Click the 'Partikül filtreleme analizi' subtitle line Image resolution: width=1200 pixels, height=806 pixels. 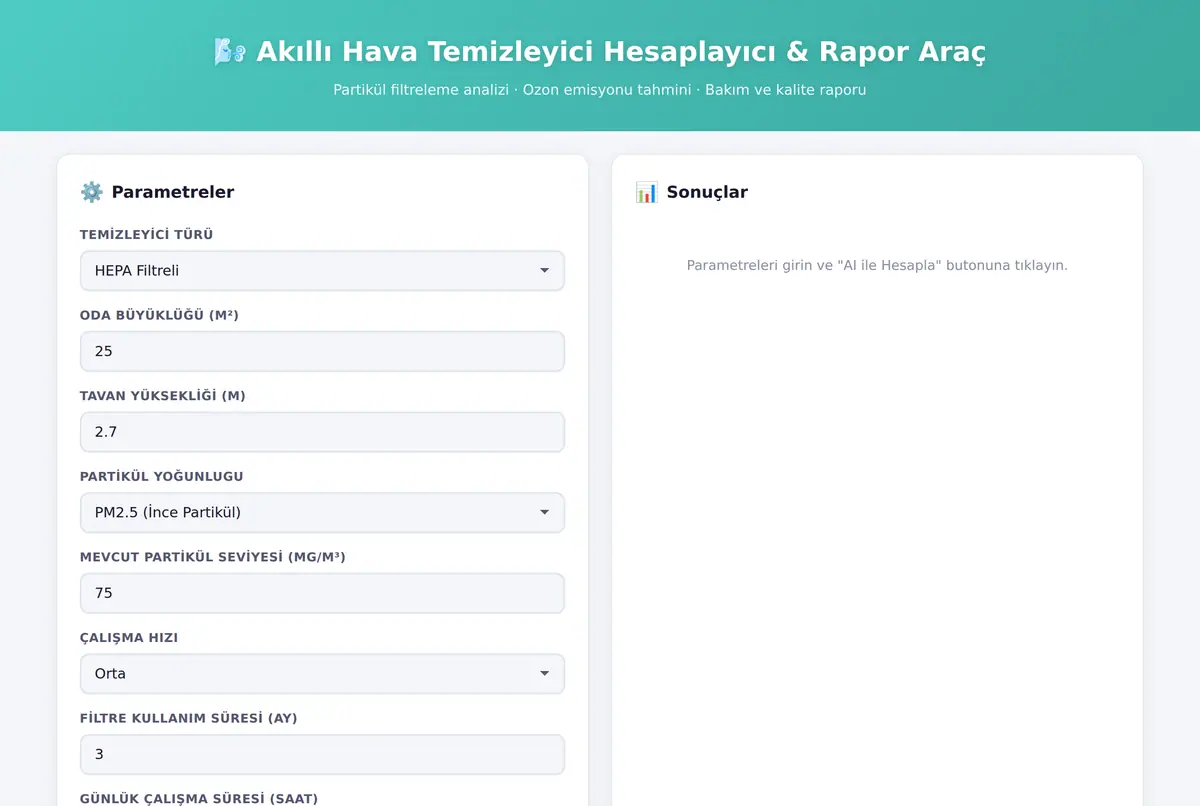pyautogui.click(x=600, y=90)
